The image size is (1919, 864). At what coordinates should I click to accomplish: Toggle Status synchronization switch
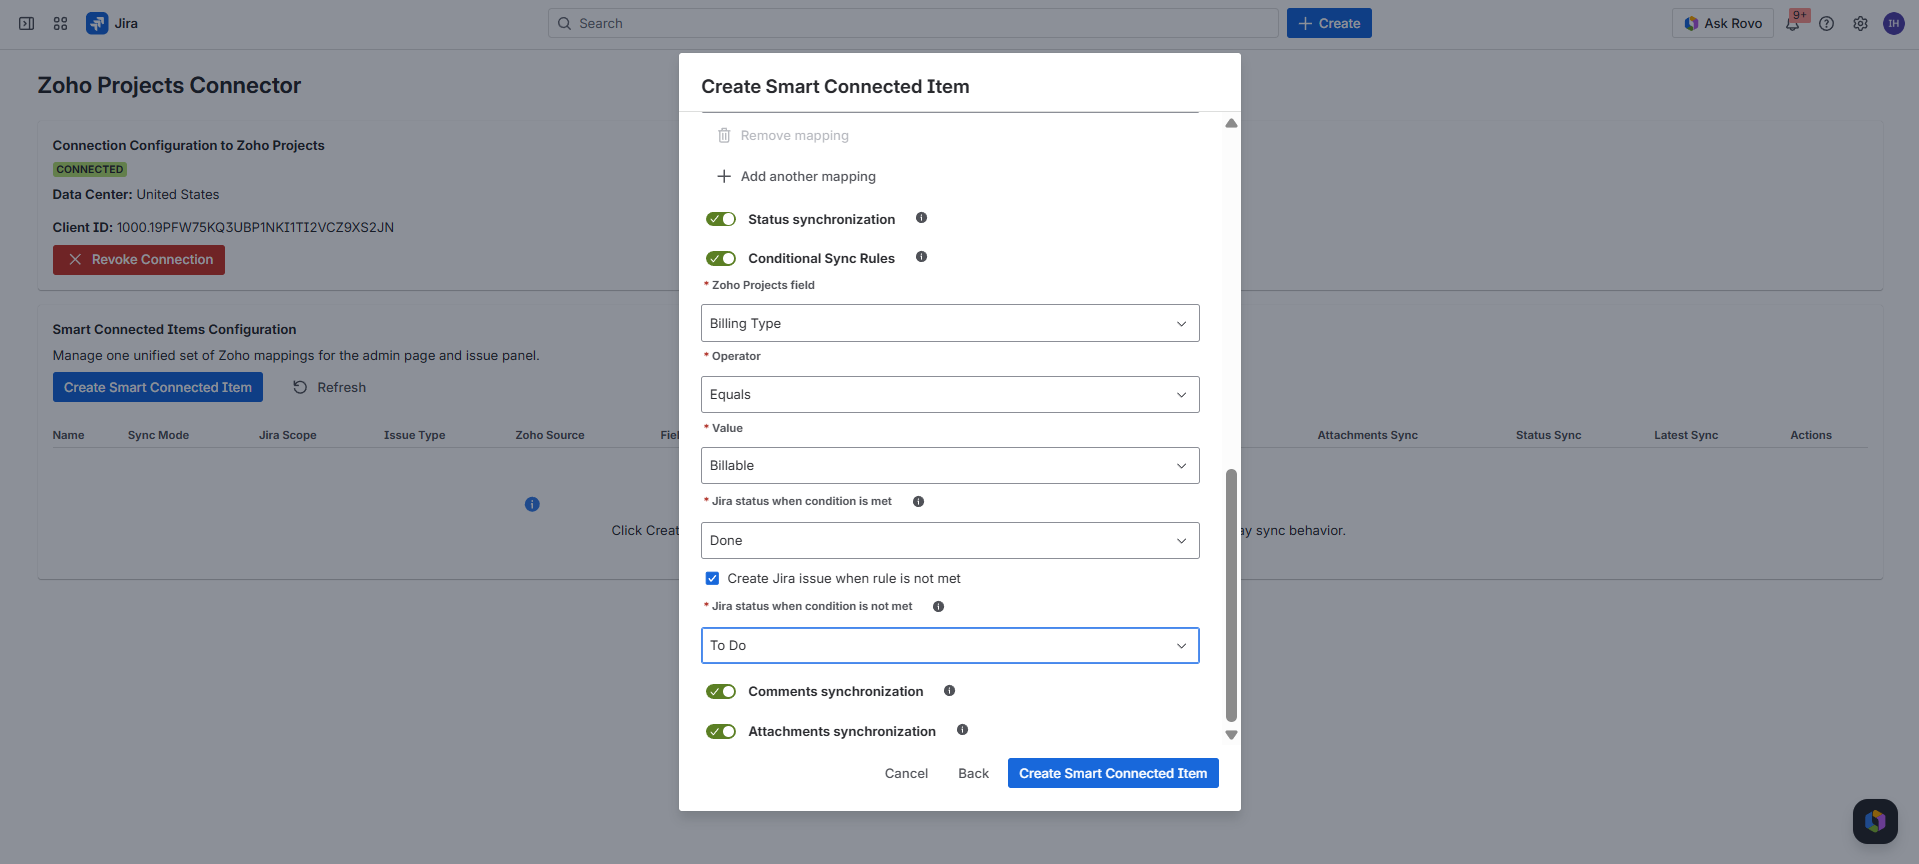tap(721, 219)
